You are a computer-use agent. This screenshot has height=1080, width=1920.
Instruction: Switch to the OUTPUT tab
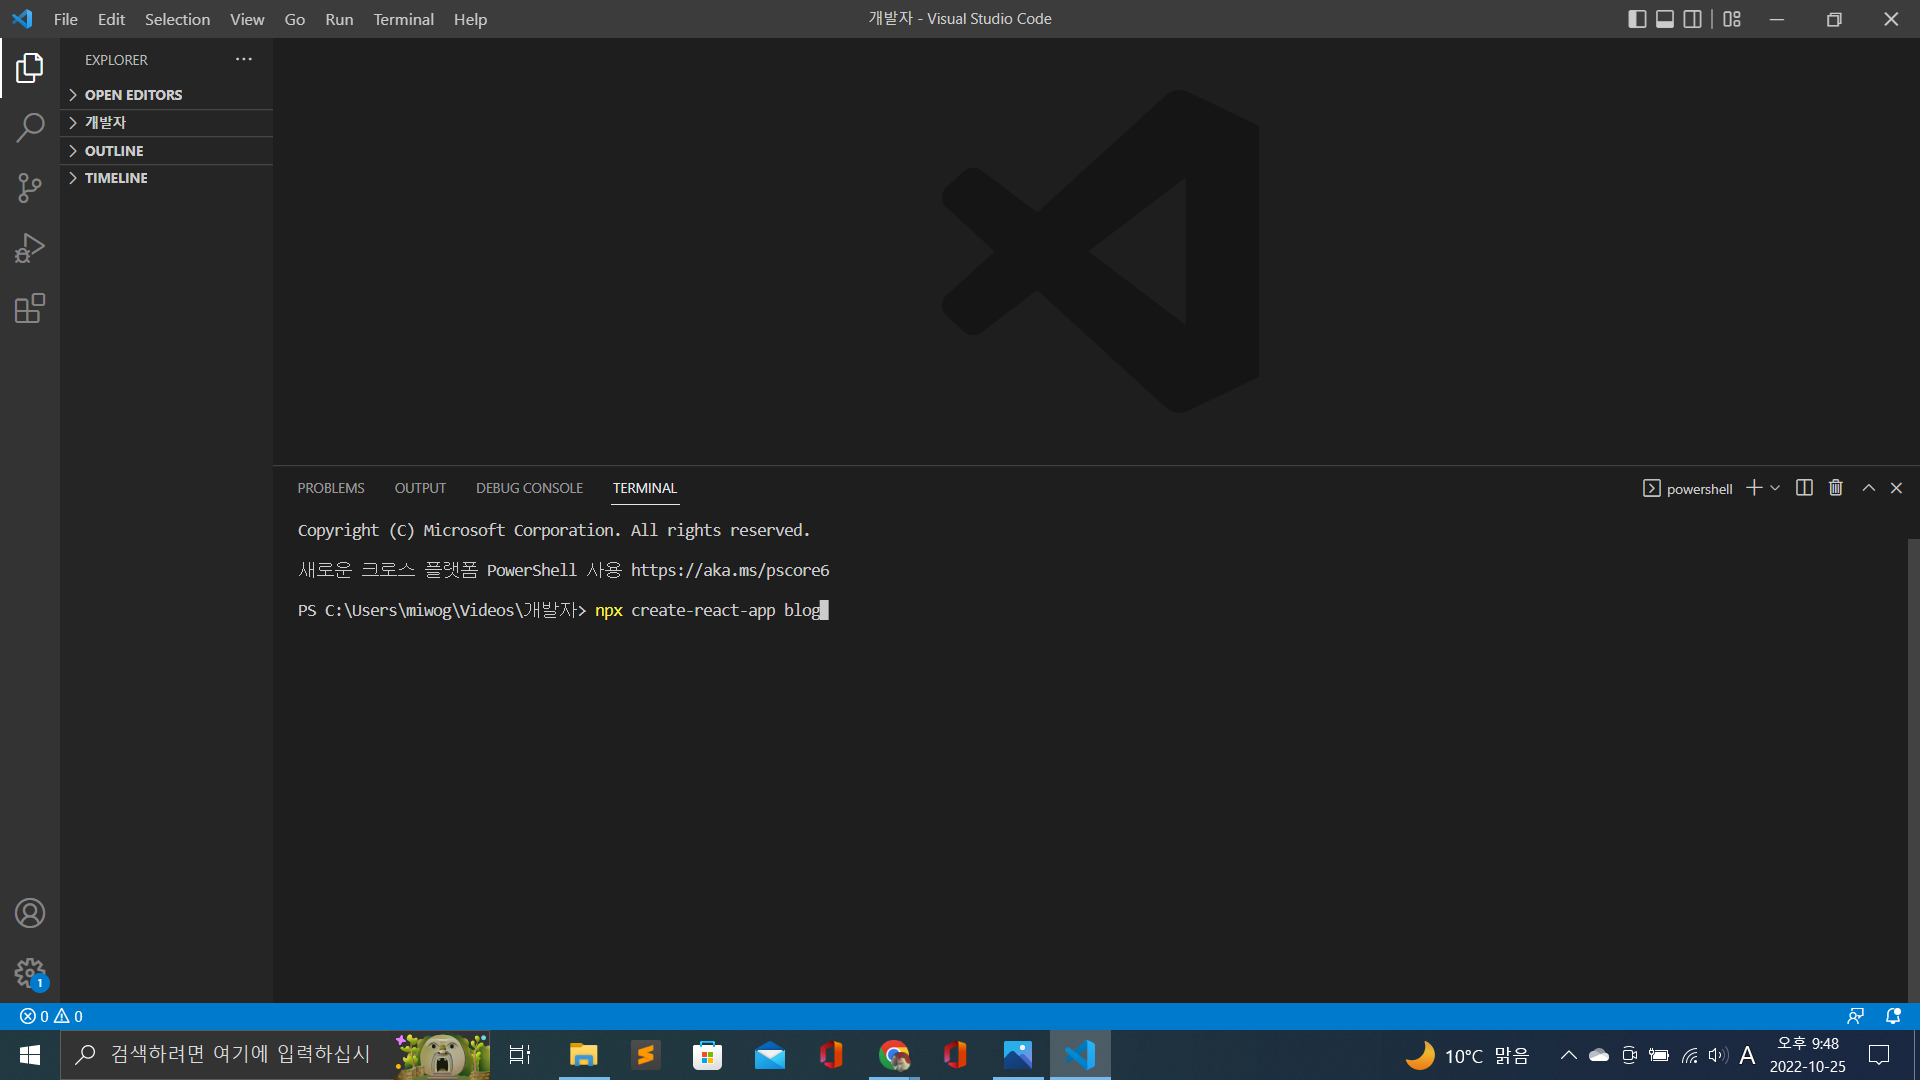pos(420,488)
